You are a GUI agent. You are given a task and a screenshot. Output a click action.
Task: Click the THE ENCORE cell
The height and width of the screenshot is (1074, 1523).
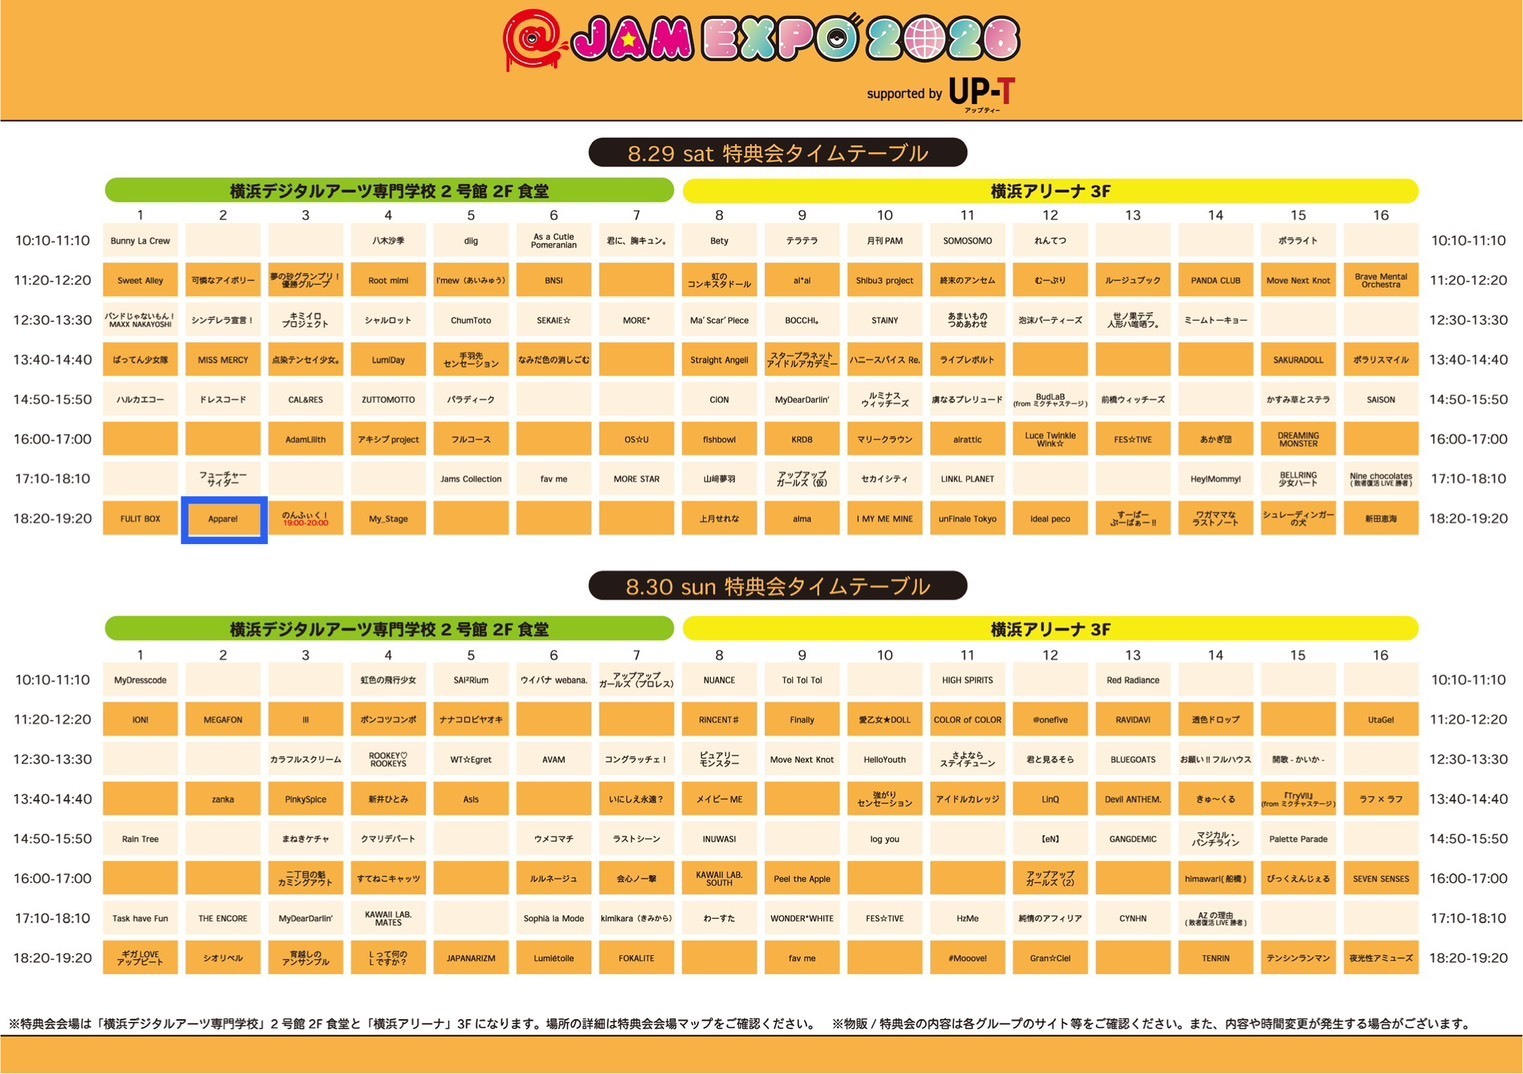click(x=223, y=918)
